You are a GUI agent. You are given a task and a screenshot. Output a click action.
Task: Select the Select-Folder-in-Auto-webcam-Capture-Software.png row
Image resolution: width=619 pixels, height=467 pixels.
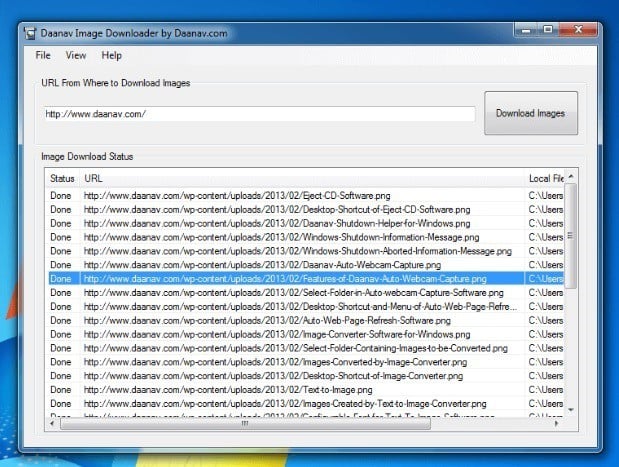tap(306, 293)
